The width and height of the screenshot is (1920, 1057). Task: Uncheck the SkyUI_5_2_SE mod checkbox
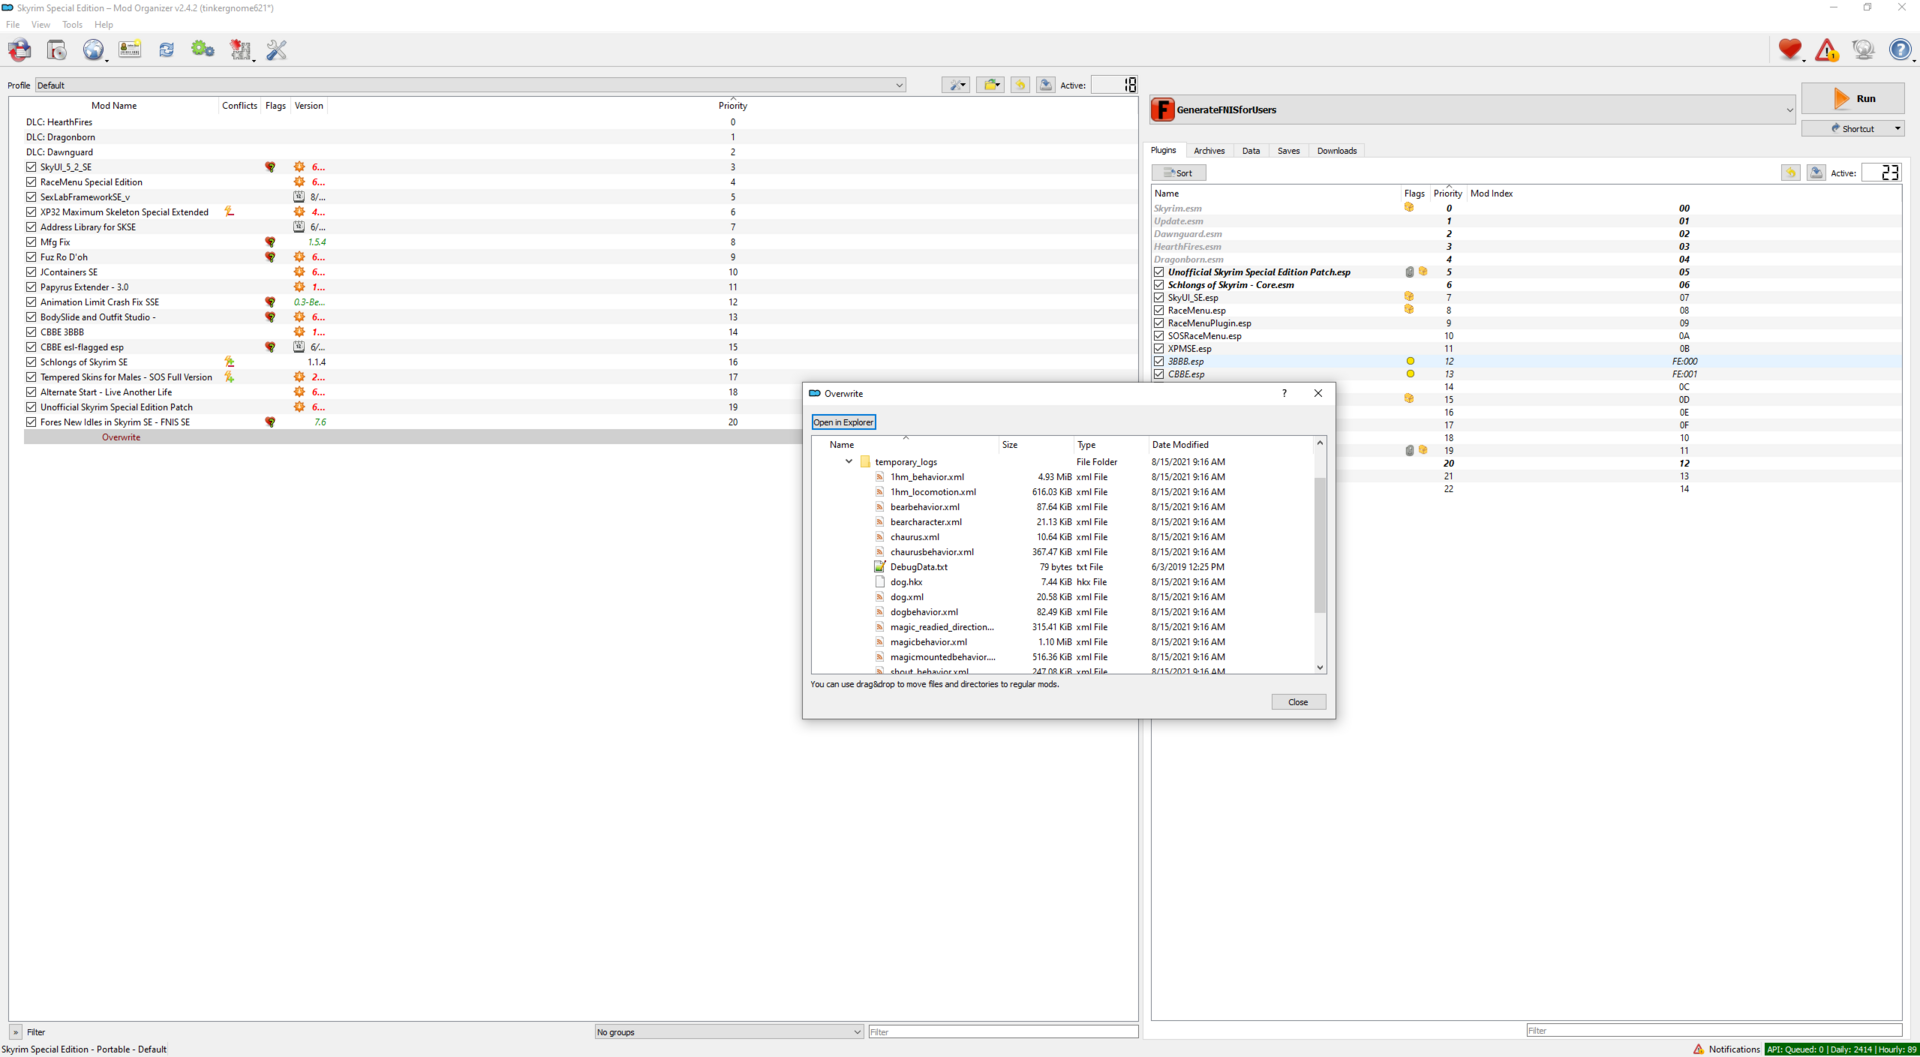pyautogui.click(x=31, y=167)
